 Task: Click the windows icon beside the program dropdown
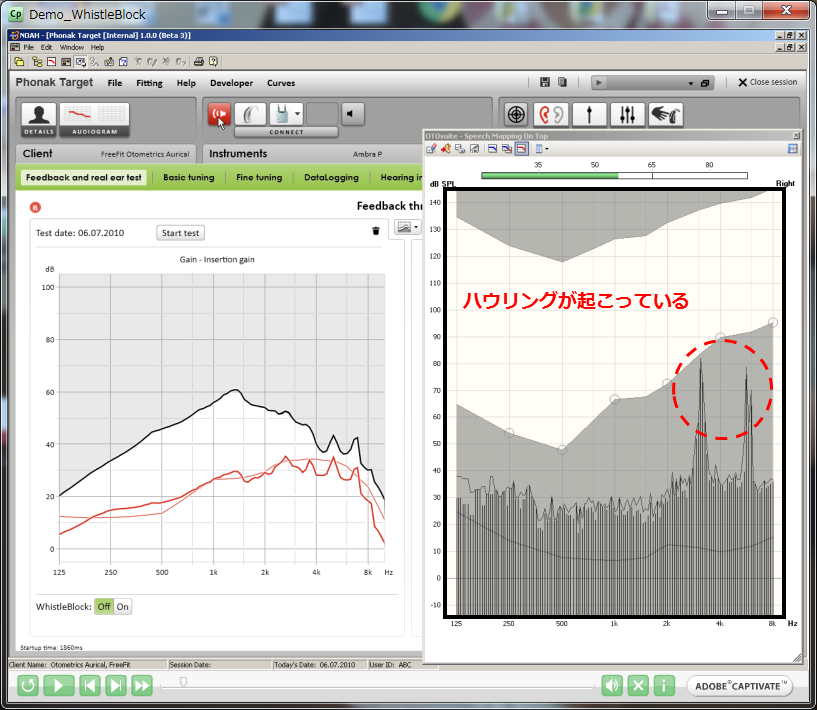705,83
